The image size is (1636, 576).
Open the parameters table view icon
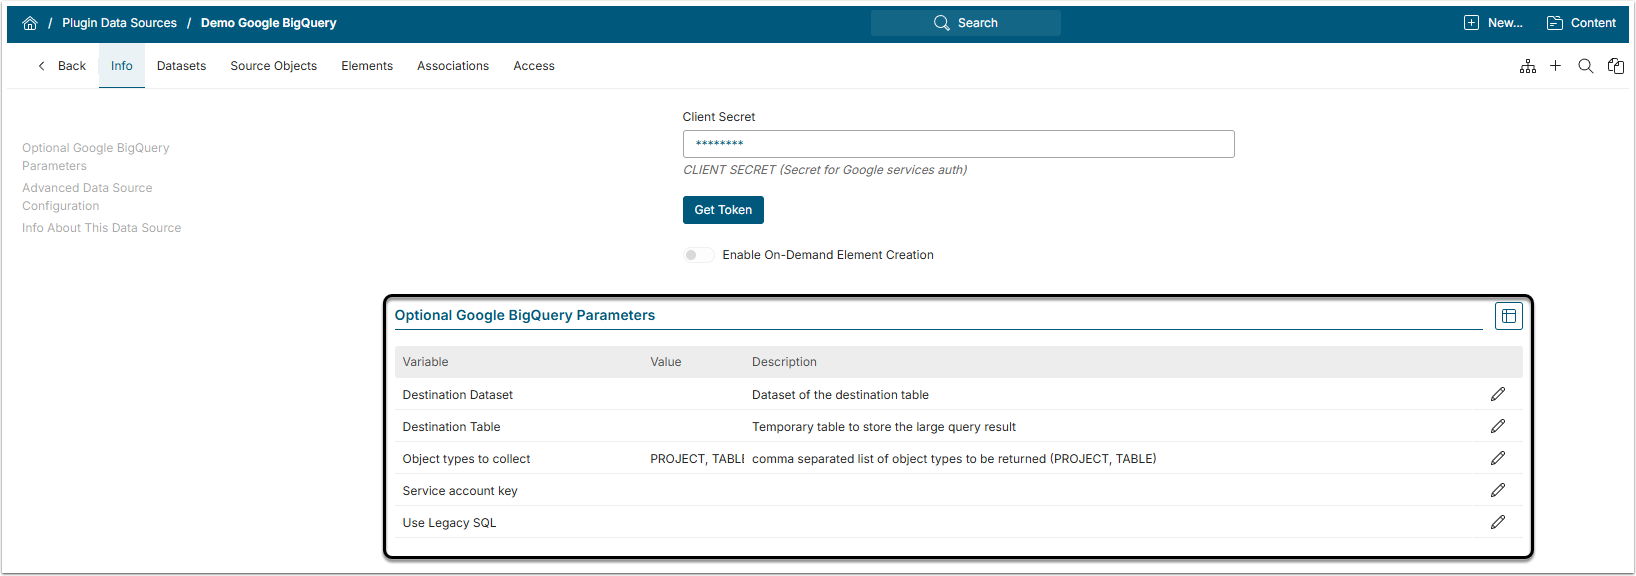point(1509,316)
